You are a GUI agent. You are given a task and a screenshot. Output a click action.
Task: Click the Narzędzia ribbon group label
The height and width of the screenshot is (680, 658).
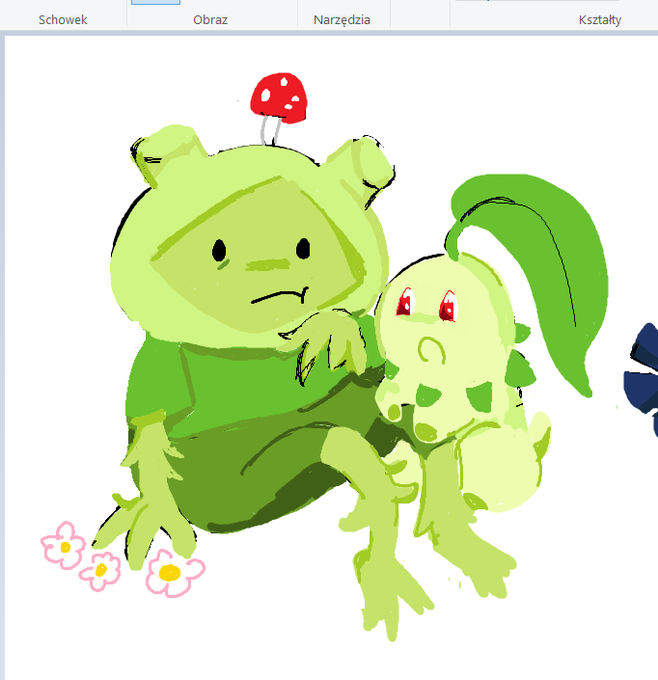click(342, 20)
